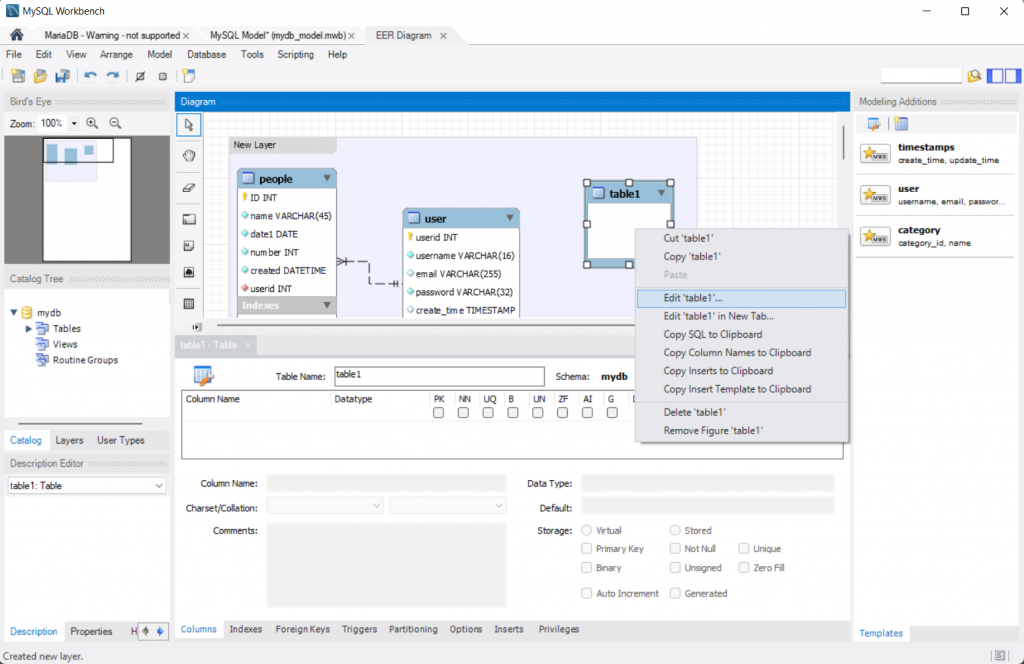This screenshot has height=664, width=1024.
Task: Toggle the NN checkbox in the column grid
Action: [x=463, y=413]
